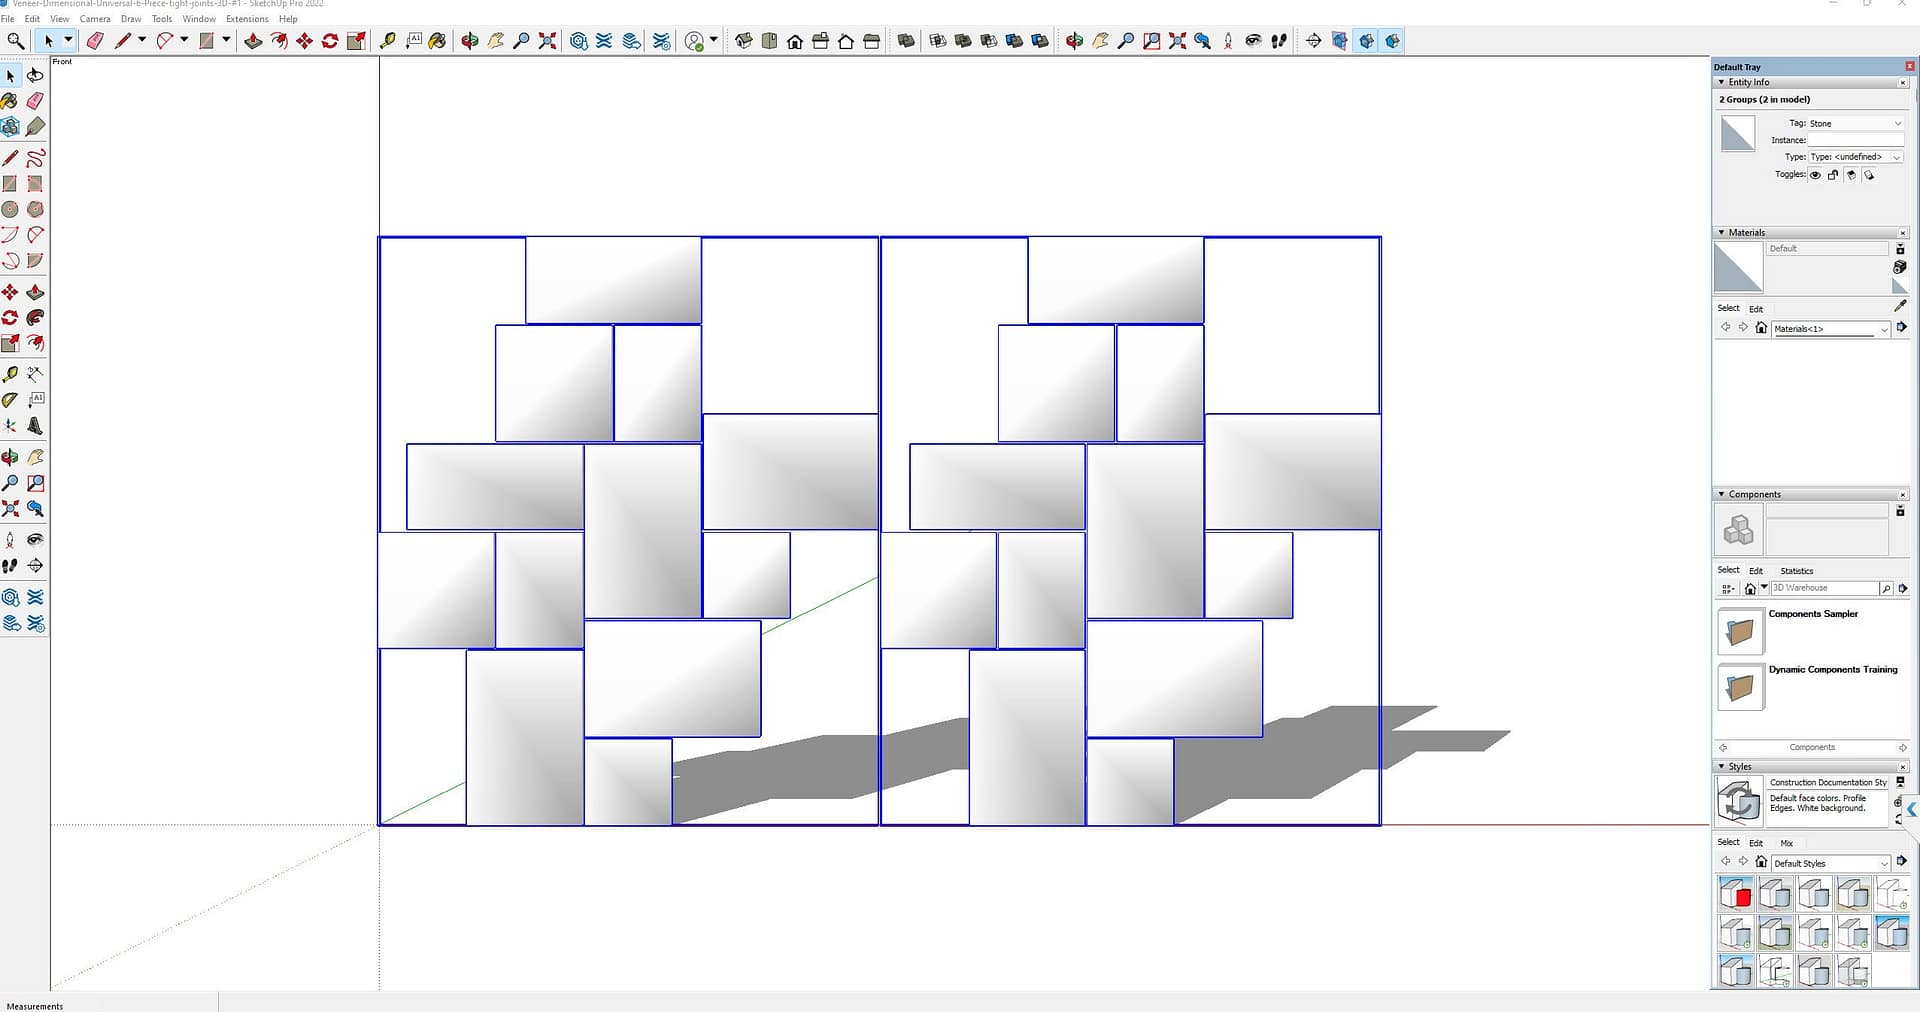The height and width of the screenshot is (1012, 1920).
Task: Choose the Protractor tool in left toolbar
Action: point(10,400)
